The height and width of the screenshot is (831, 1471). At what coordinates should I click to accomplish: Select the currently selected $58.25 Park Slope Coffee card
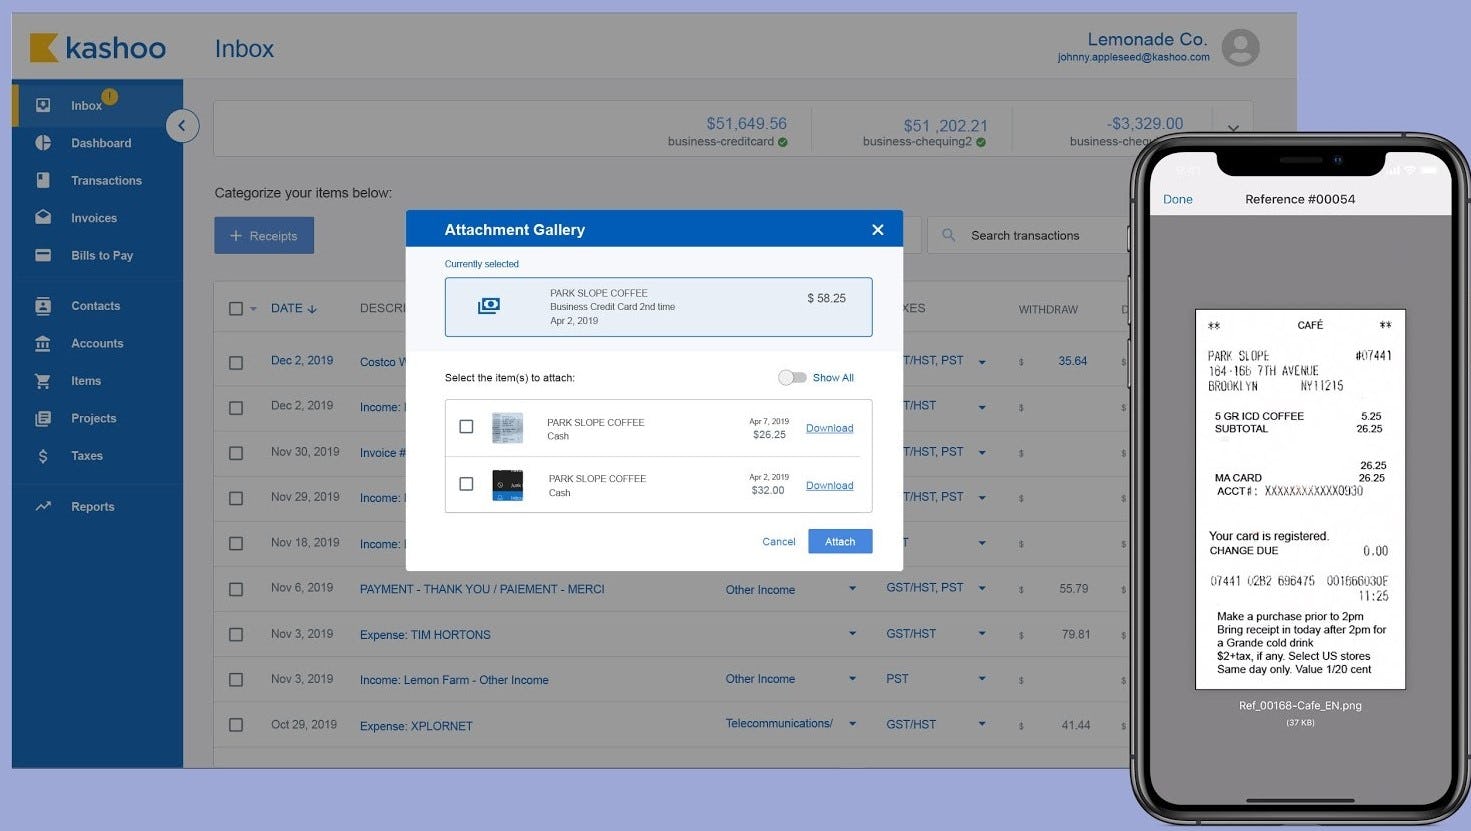[658, 307]
